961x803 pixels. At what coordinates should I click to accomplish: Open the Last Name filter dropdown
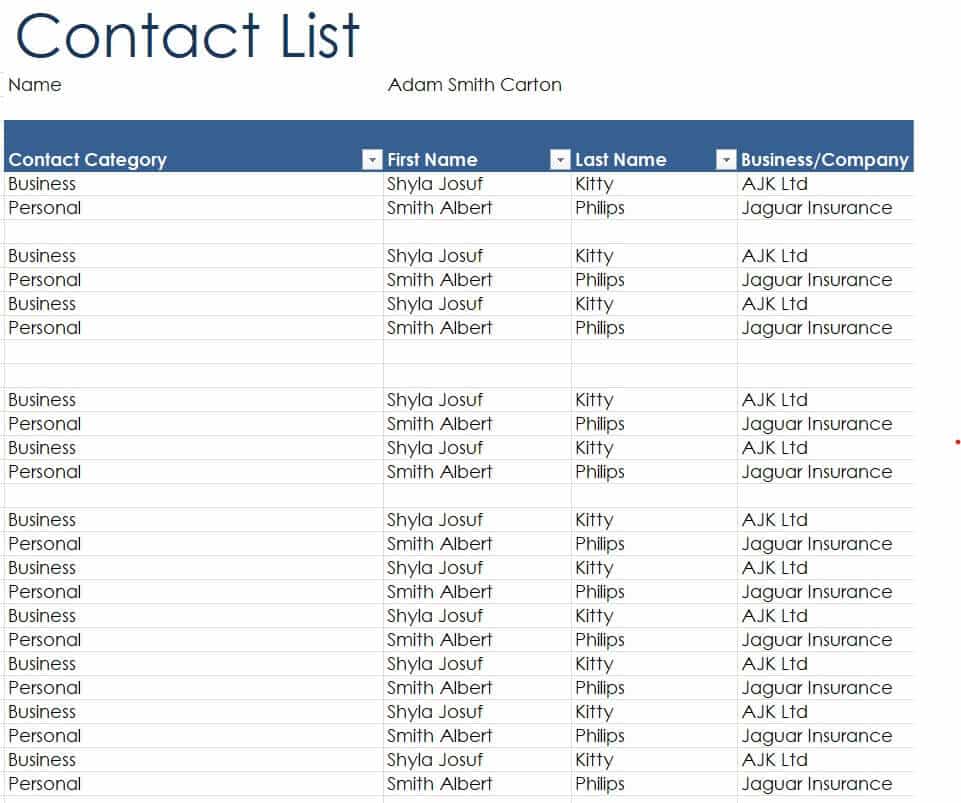click(x=726, y=160)
